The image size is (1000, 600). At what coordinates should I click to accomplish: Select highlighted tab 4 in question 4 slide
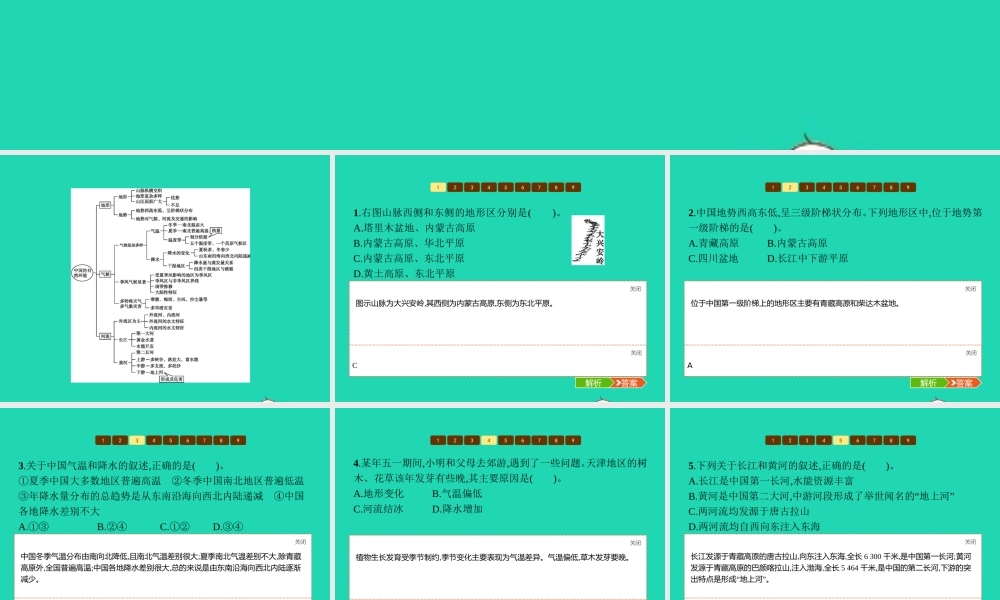point(489,441)
